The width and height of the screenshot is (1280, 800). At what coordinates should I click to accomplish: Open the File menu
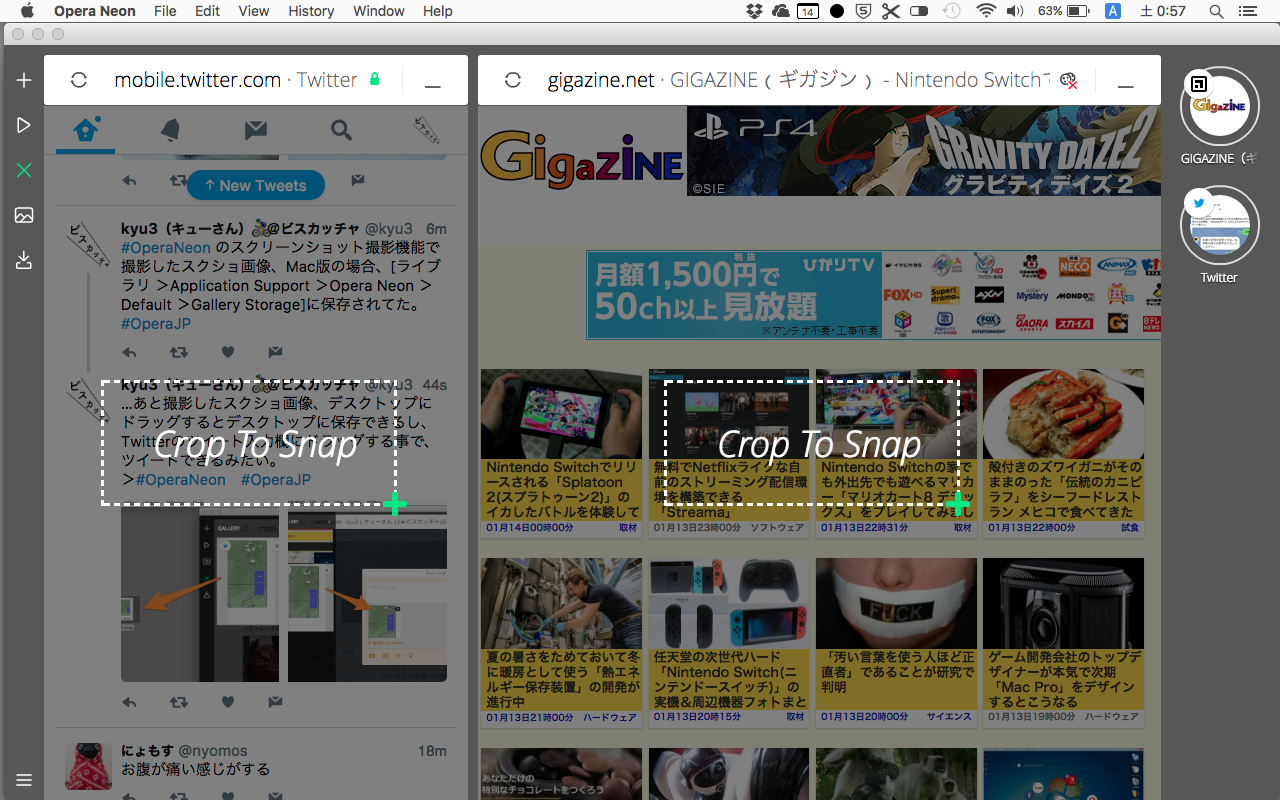tap(165, 11)
